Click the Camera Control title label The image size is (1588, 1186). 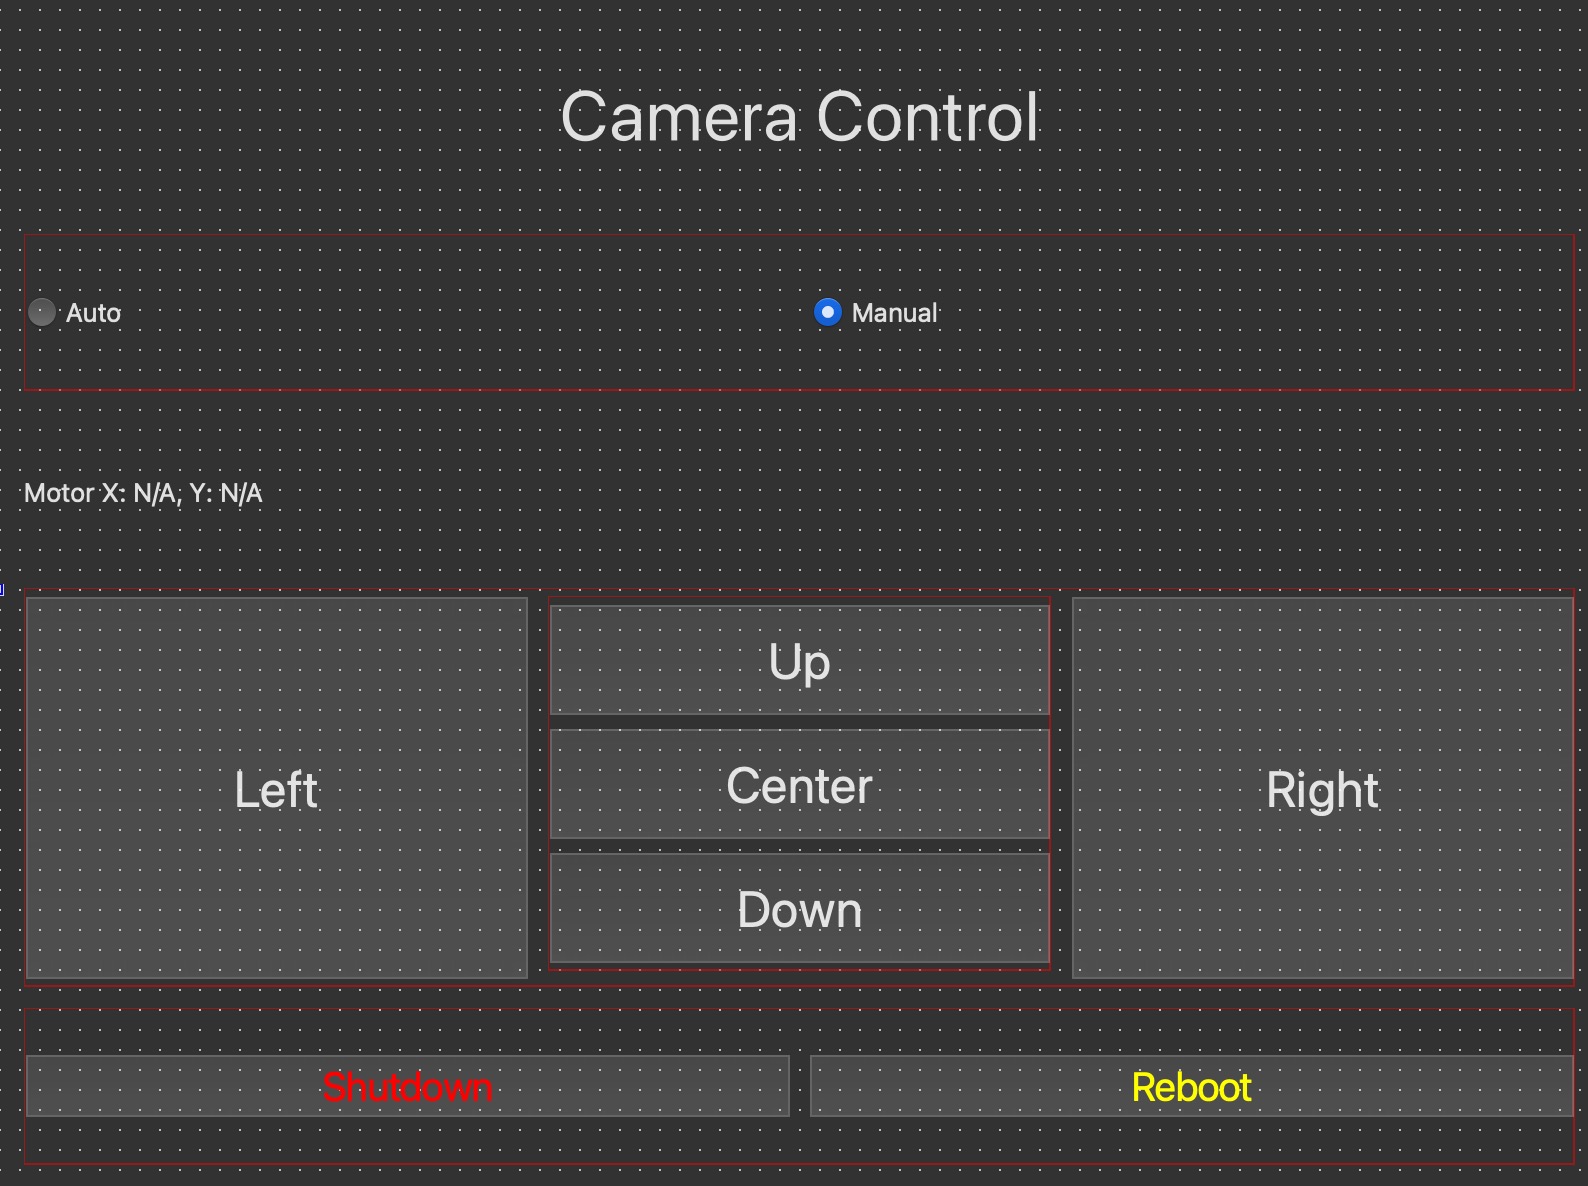click(x=799, y=116)
